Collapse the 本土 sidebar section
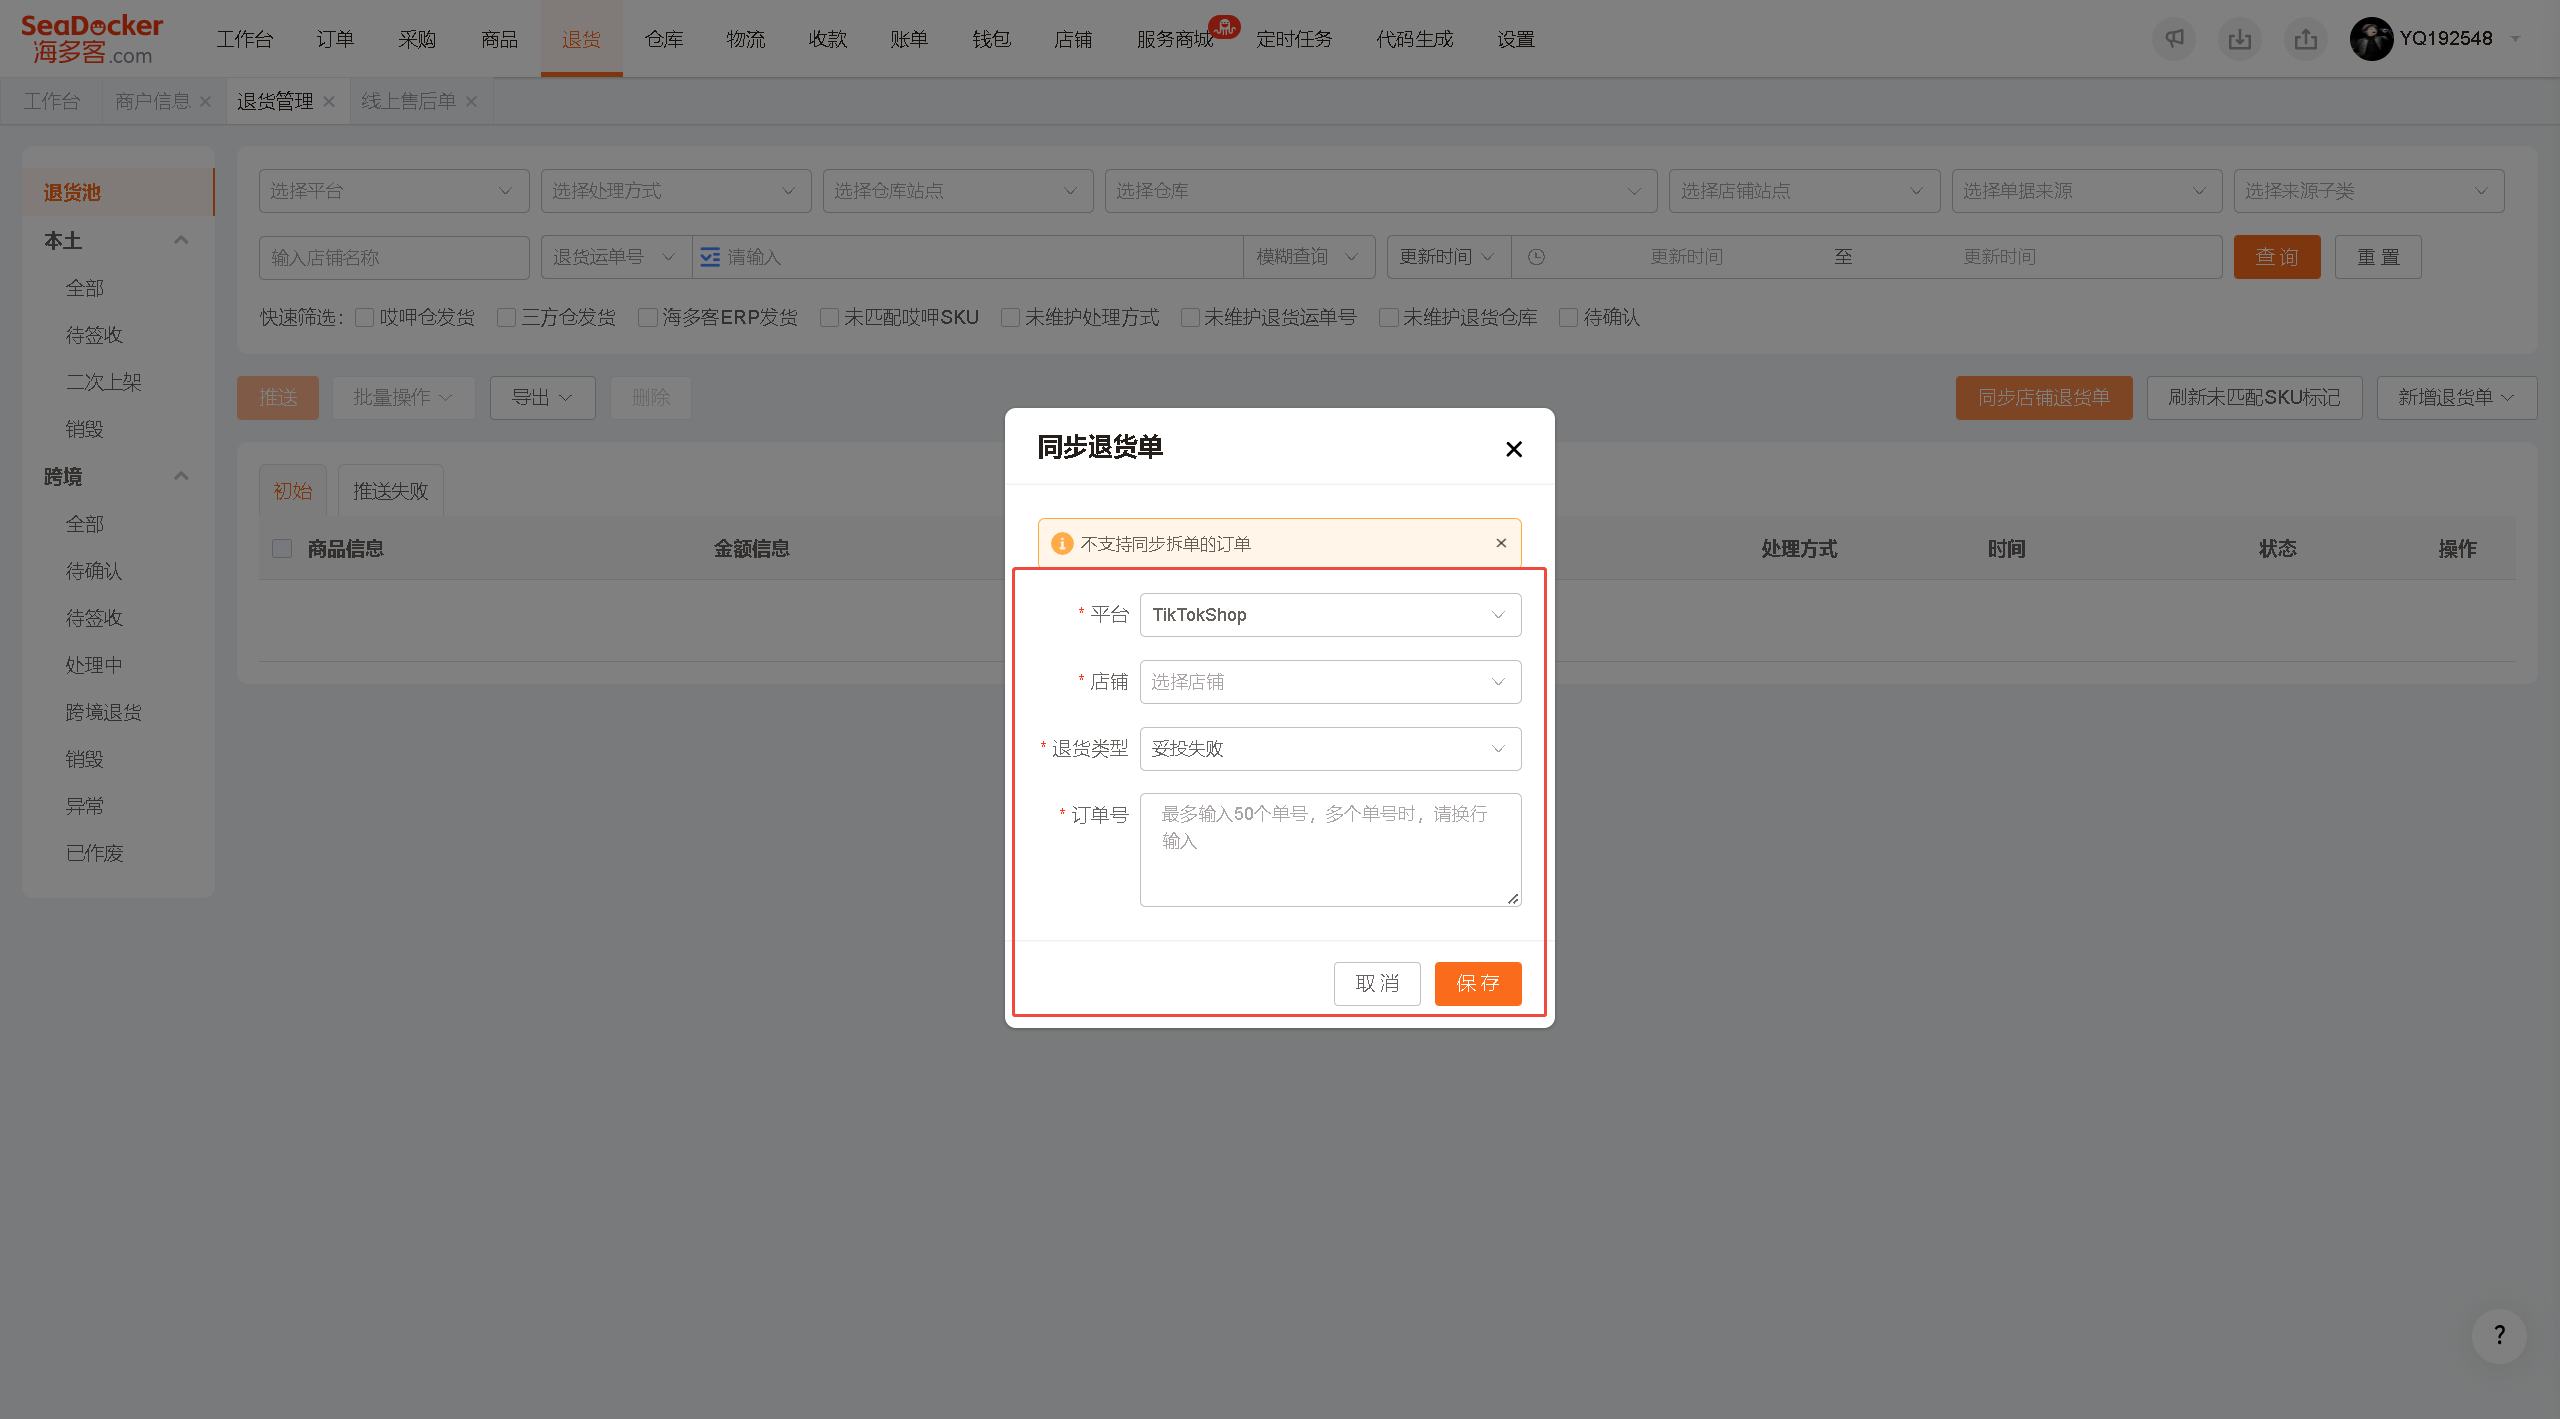Screen dimensions: 2560x1419 [181, 240]
